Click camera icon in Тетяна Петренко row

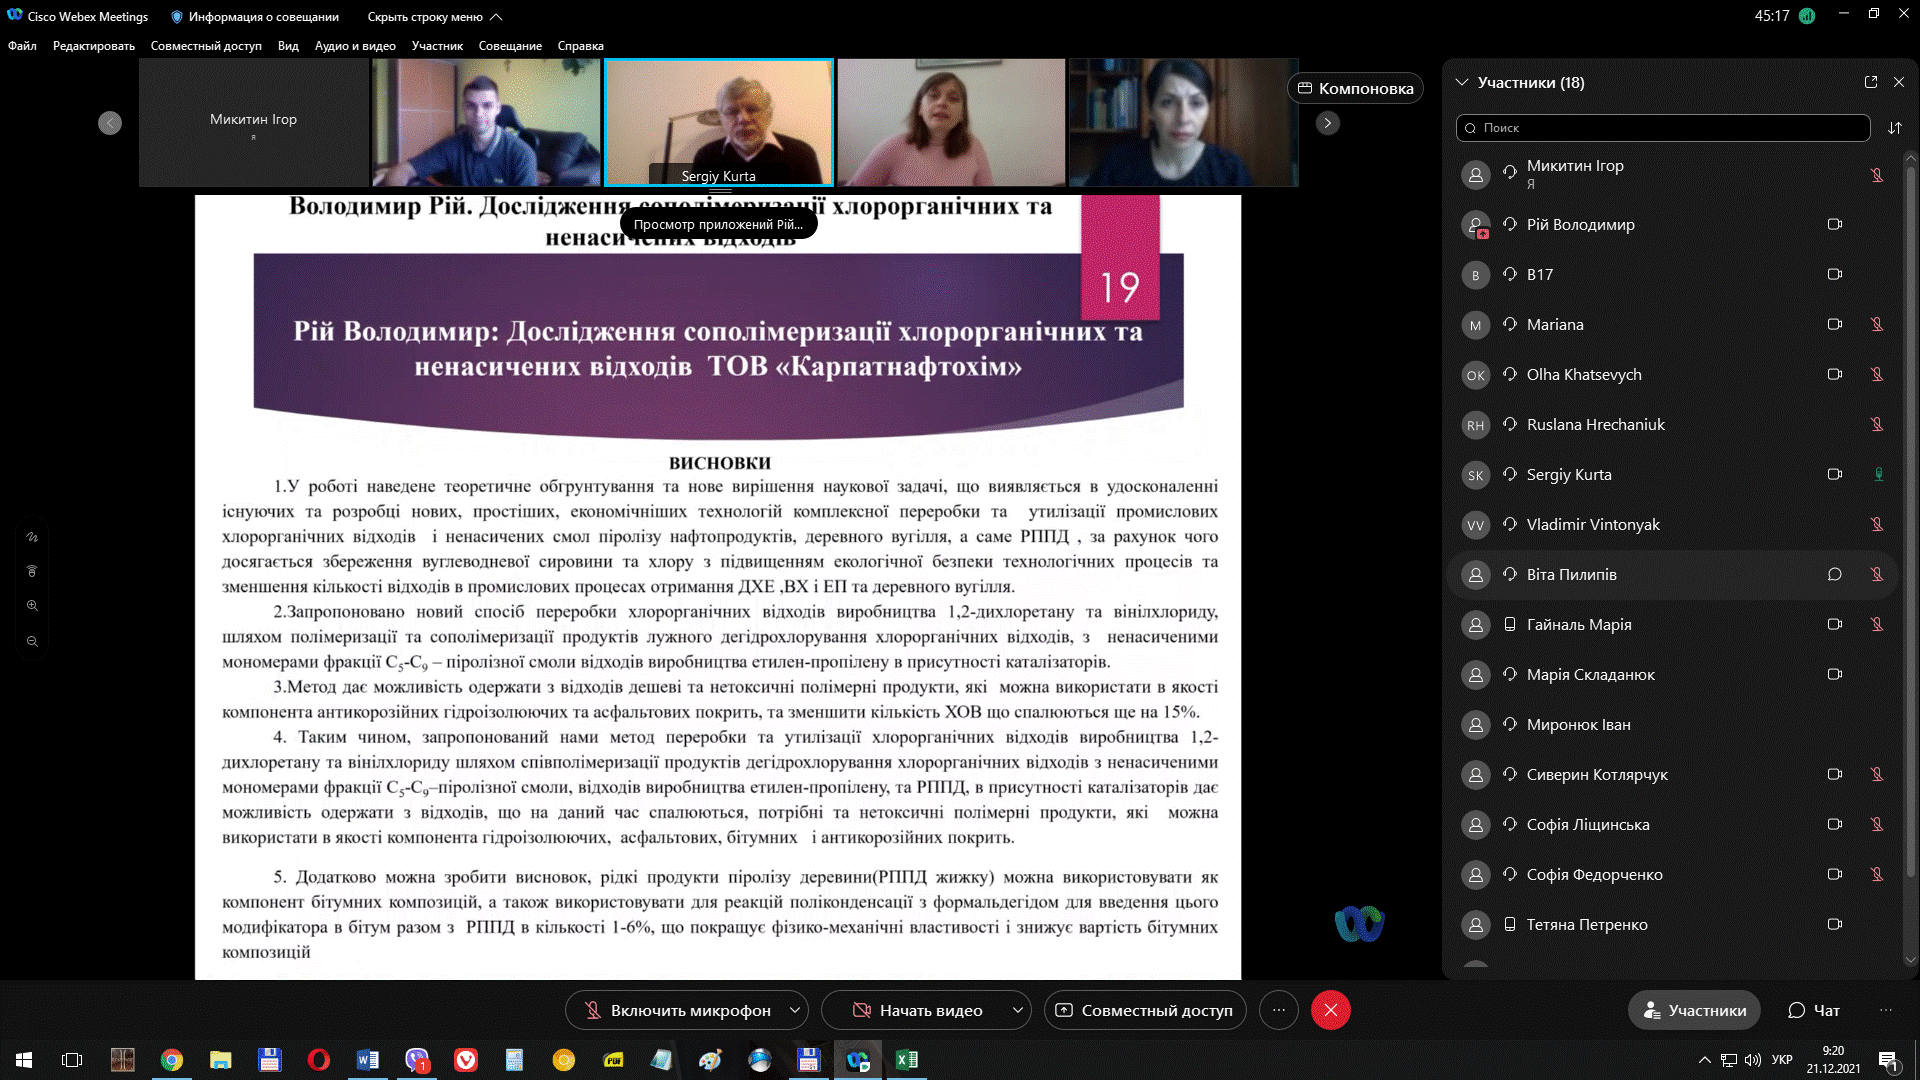pos(1835,924)
